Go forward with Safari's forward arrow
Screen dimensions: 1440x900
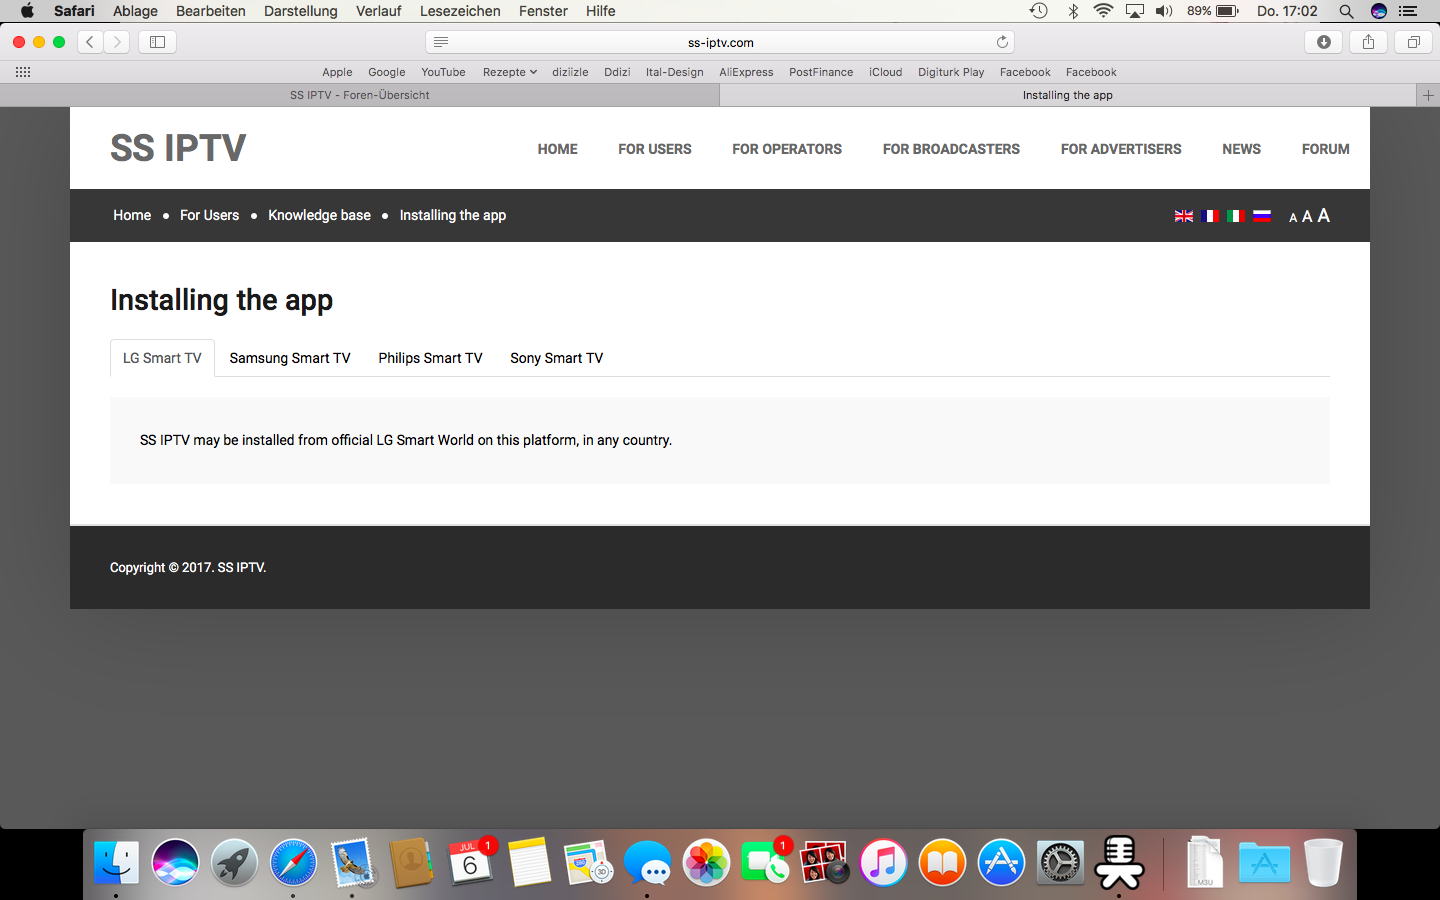coord(117,42)
